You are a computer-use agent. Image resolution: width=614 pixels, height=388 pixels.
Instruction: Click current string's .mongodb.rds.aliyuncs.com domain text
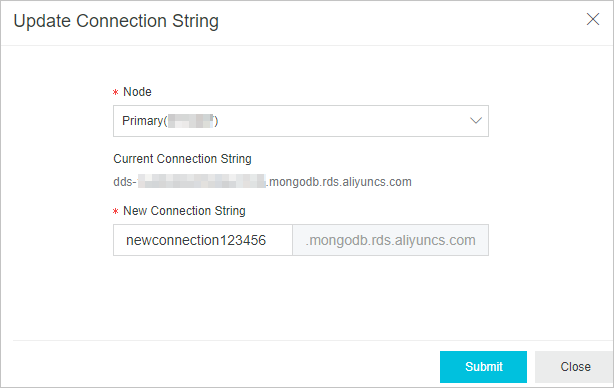click(339, 182)
